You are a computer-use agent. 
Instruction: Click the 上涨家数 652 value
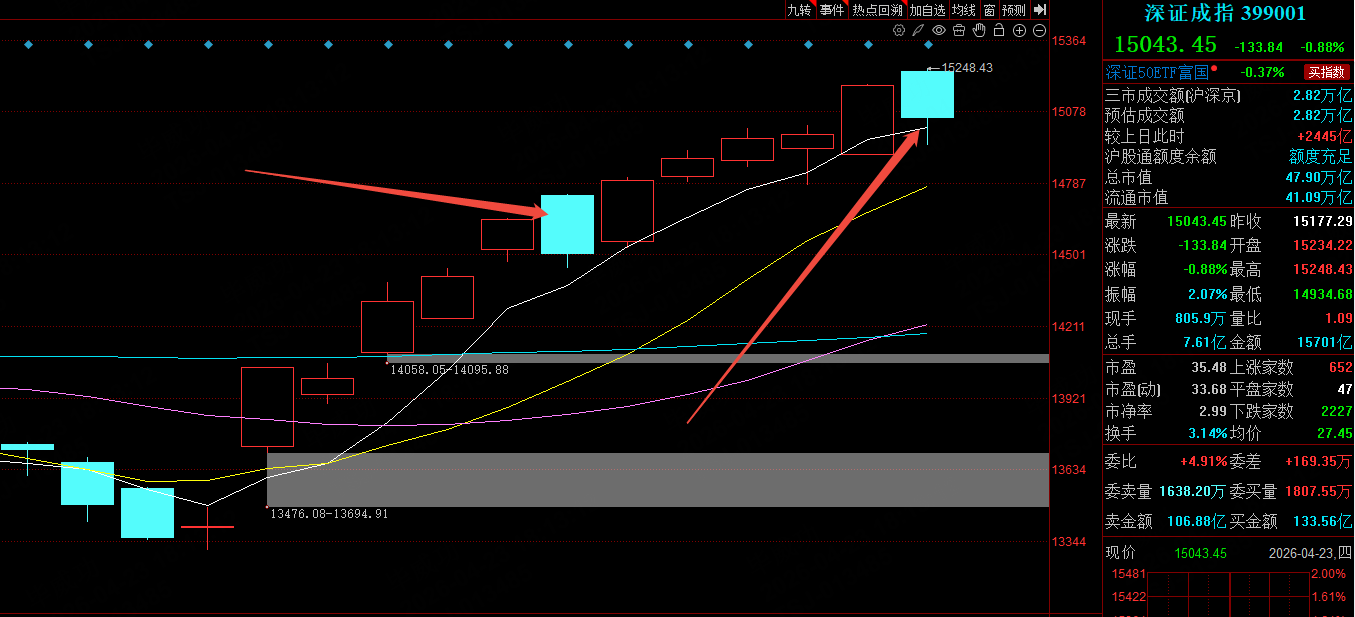pos(1340,368)
